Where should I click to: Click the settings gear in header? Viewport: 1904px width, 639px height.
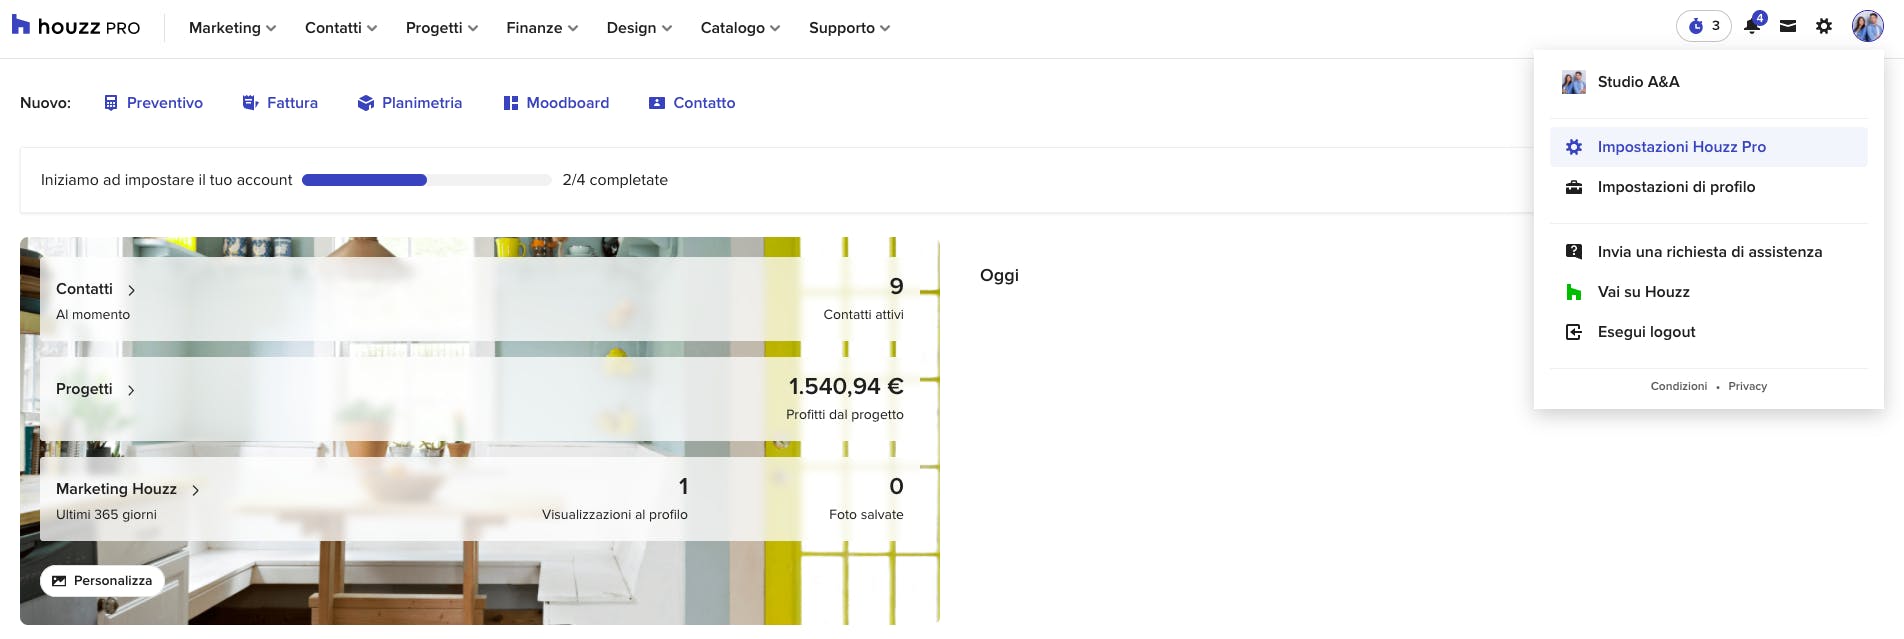coord(1824,27)
